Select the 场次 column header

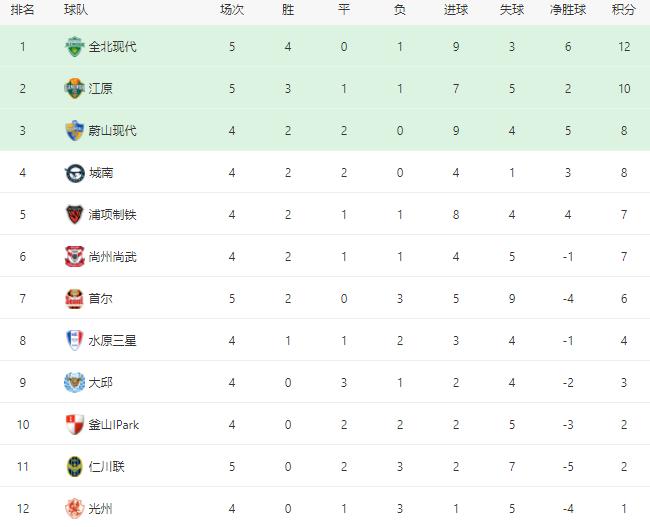pos(232,10)
